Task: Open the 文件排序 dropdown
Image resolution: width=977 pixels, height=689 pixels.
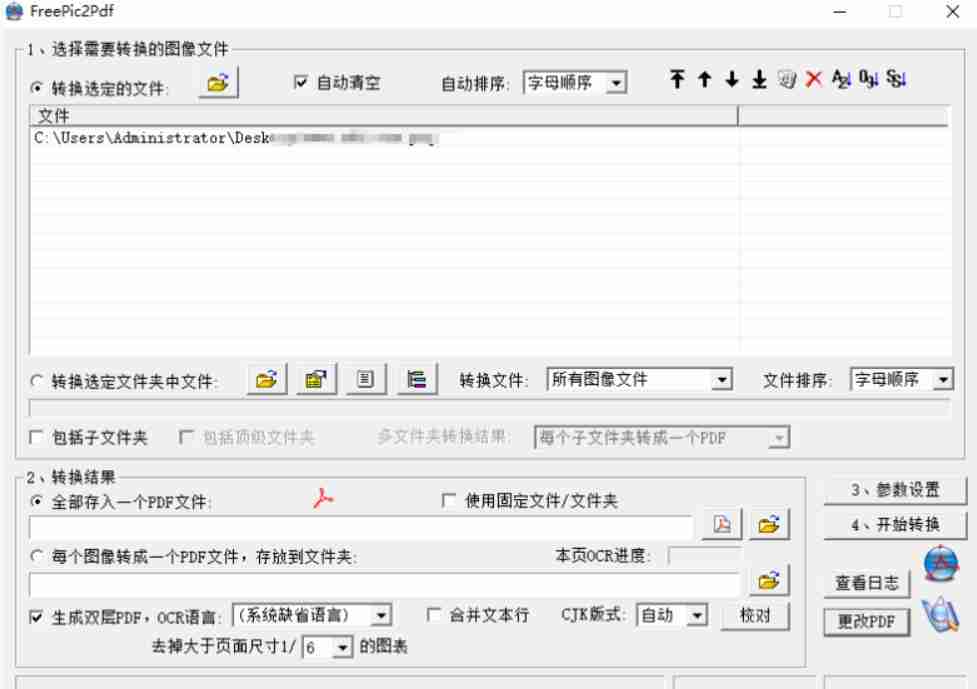Action: (902, 379)
